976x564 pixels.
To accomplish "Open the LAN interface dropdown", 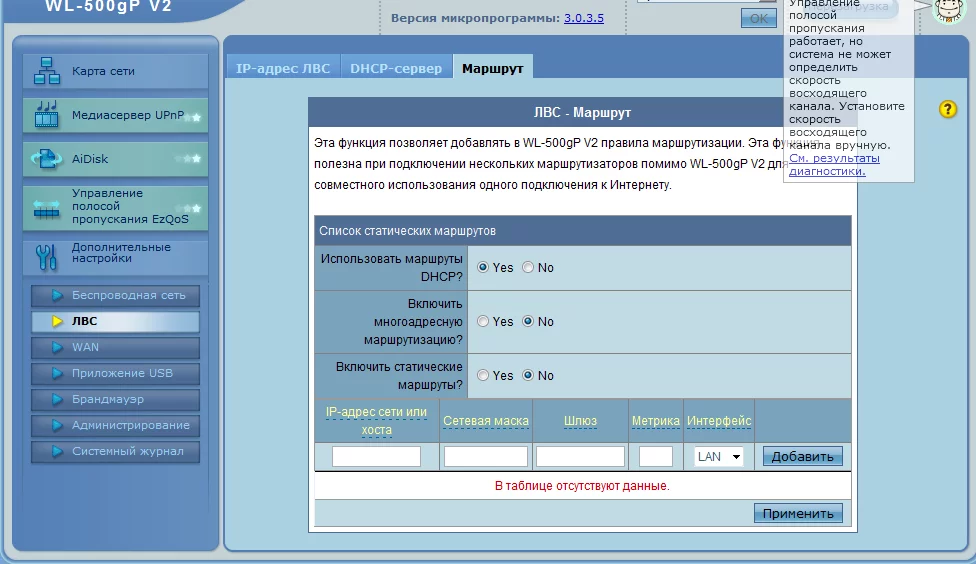I will [x=719, y=457].
